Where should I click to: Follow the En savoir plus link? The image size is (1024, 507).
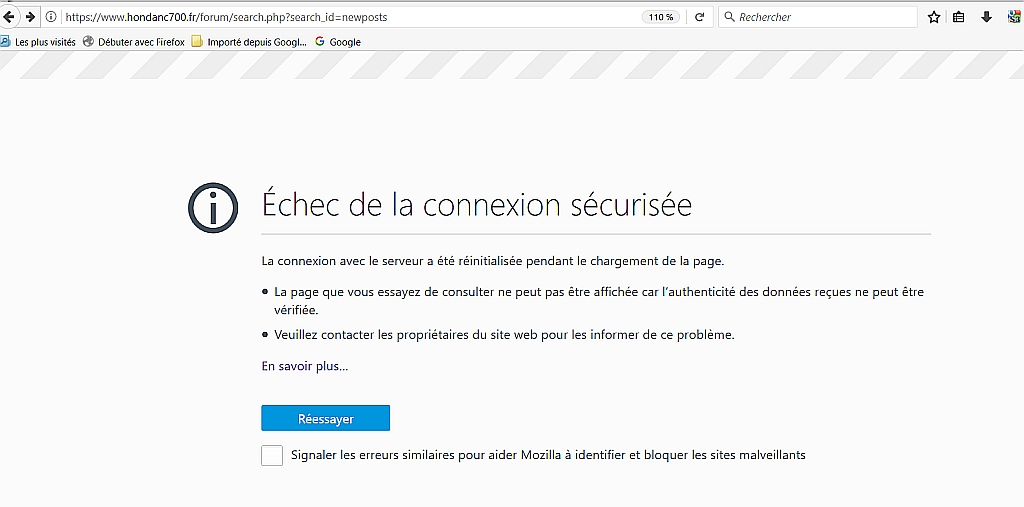click(305, 366)
